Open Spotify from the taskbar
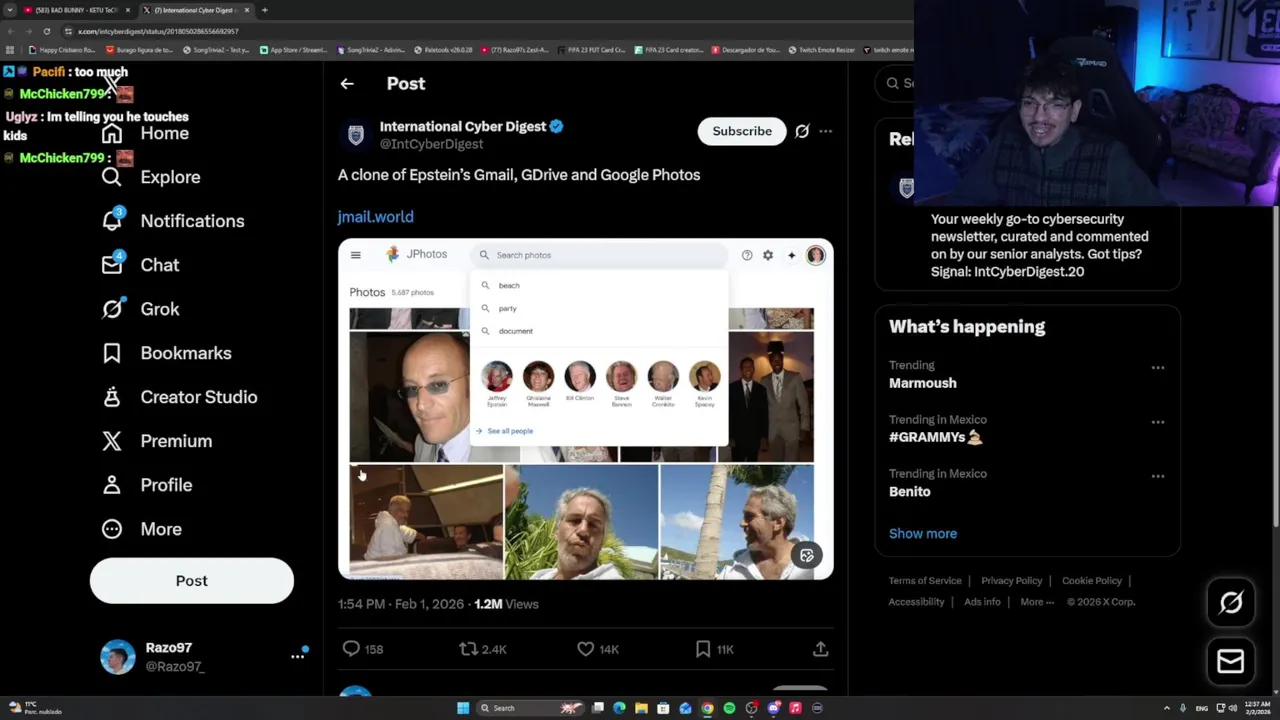The width and height of the screenshot is (1280, 720). [x=729, y=708]
